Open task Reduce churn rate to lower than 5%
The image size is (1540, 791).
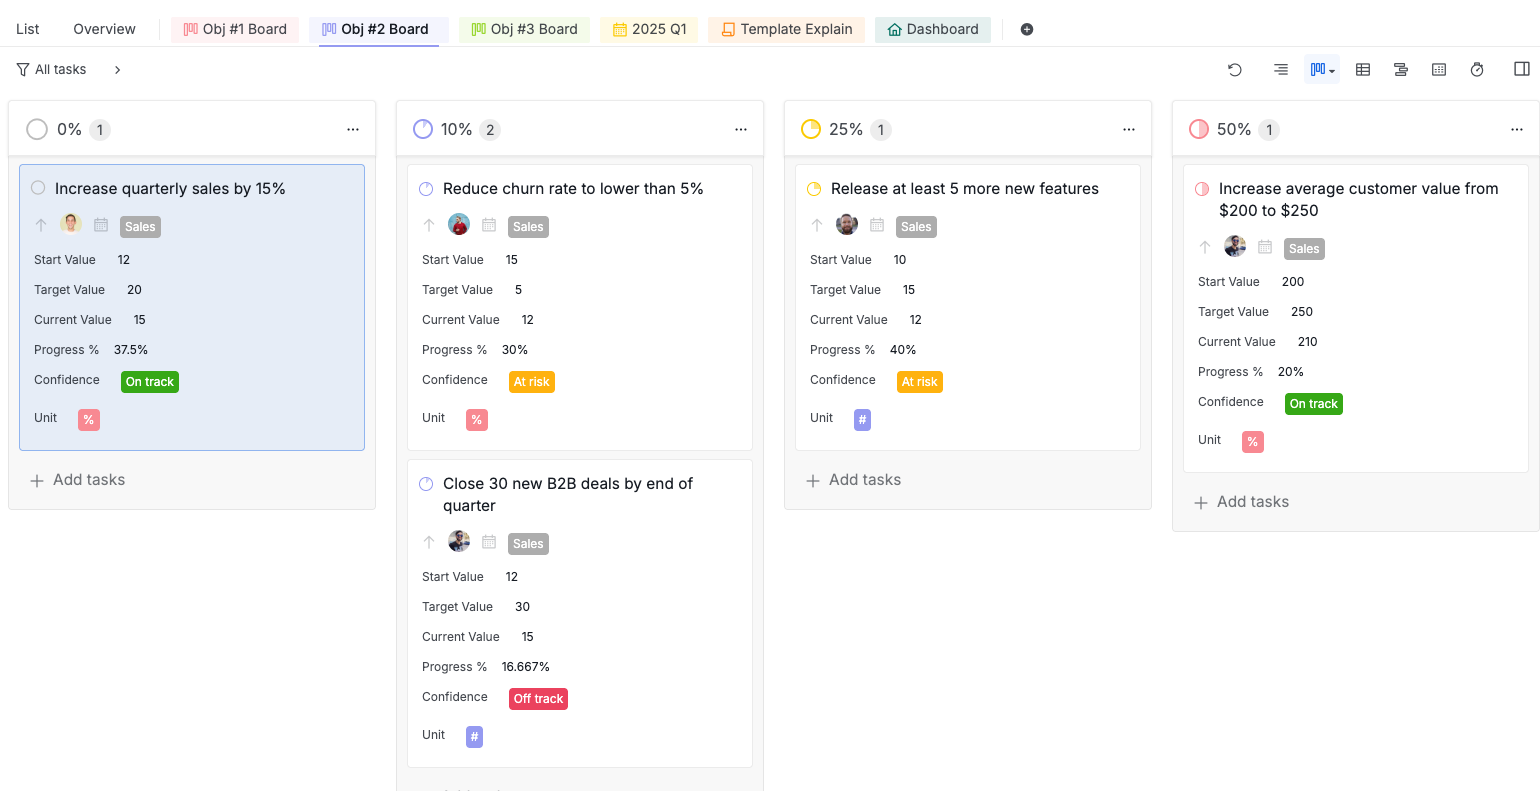tap(573, 188)
